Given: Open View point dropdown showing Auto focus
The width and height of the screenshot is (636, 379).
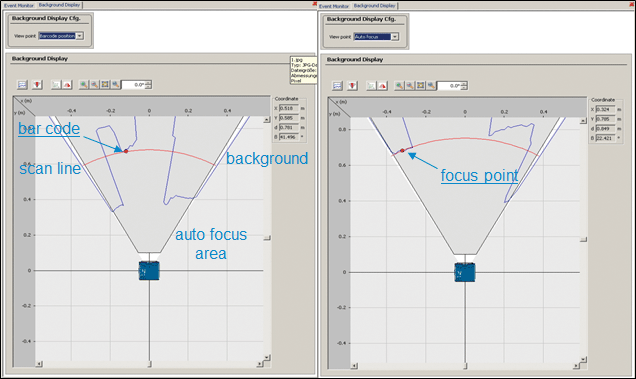Looking at the screenshot, I should [376, 37].
